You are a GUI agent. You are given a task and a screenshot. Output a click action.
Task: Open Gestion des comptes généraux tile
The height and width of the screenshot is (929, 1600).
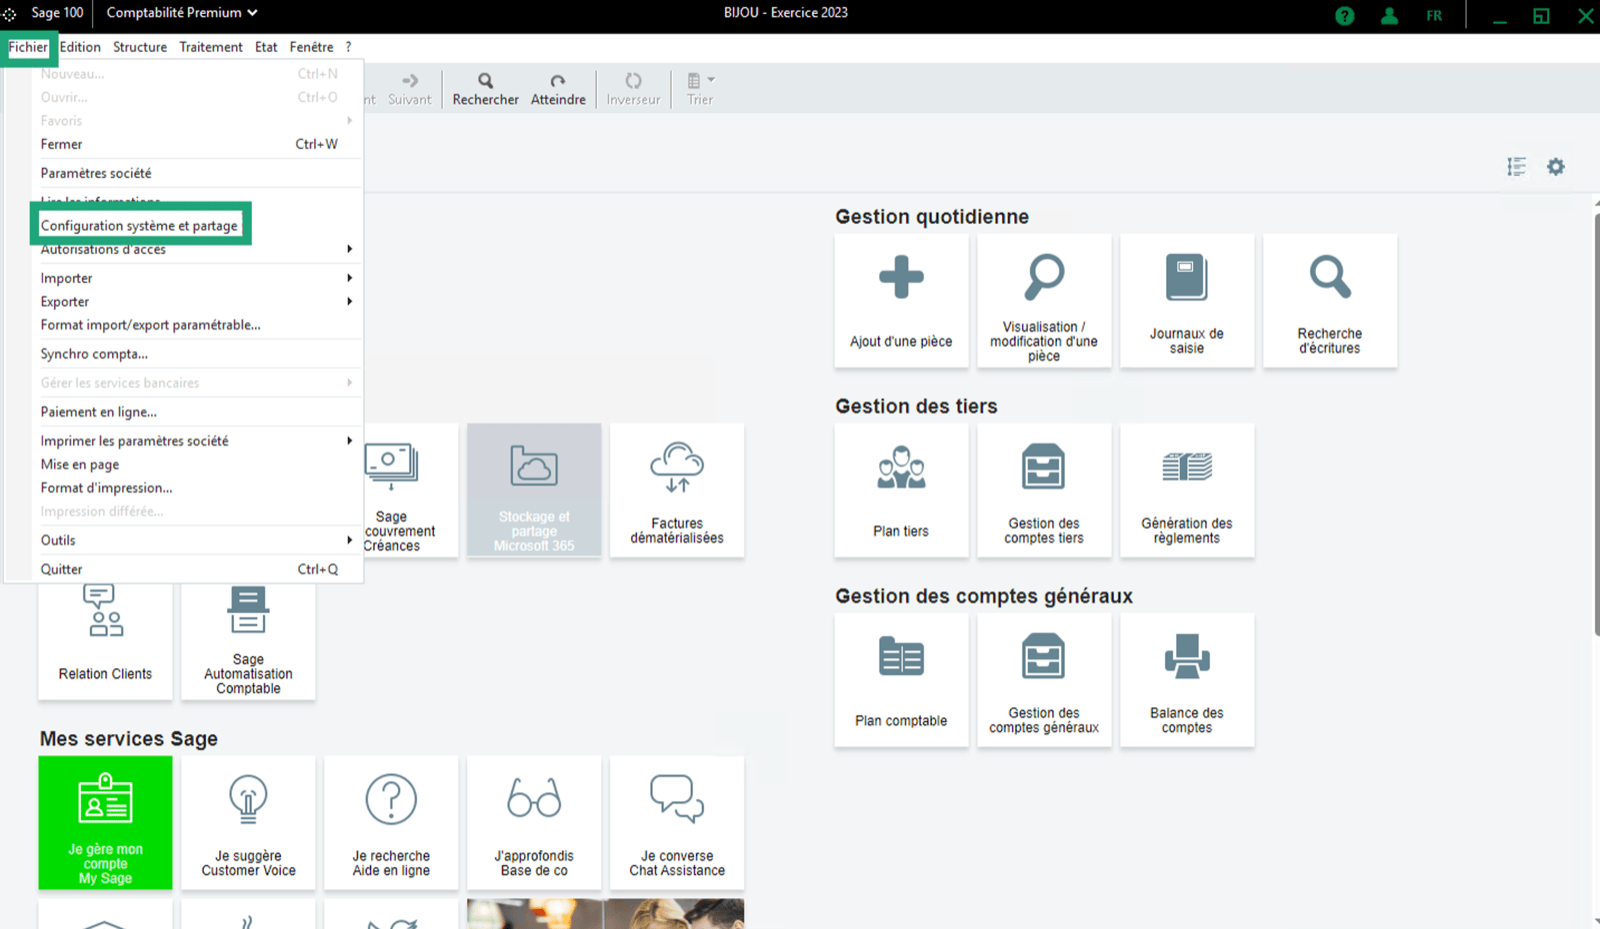[1044, 680]
